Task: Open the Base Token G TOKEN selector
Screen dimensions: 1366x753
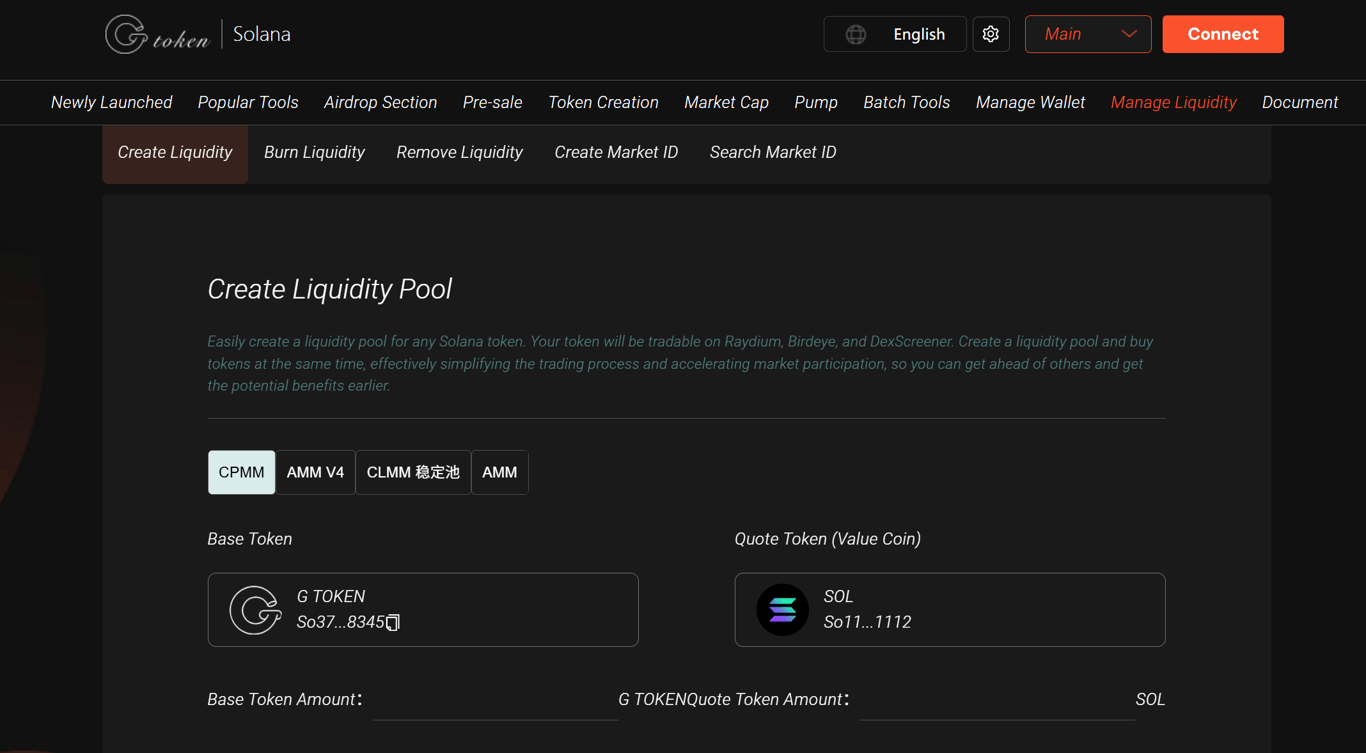Action: point(423,610)
